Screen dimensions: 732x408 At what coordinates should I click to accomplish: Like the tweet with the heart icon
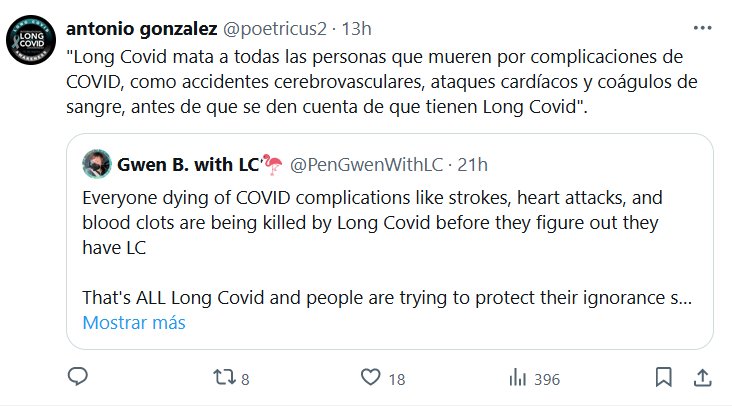coord(372,378)
